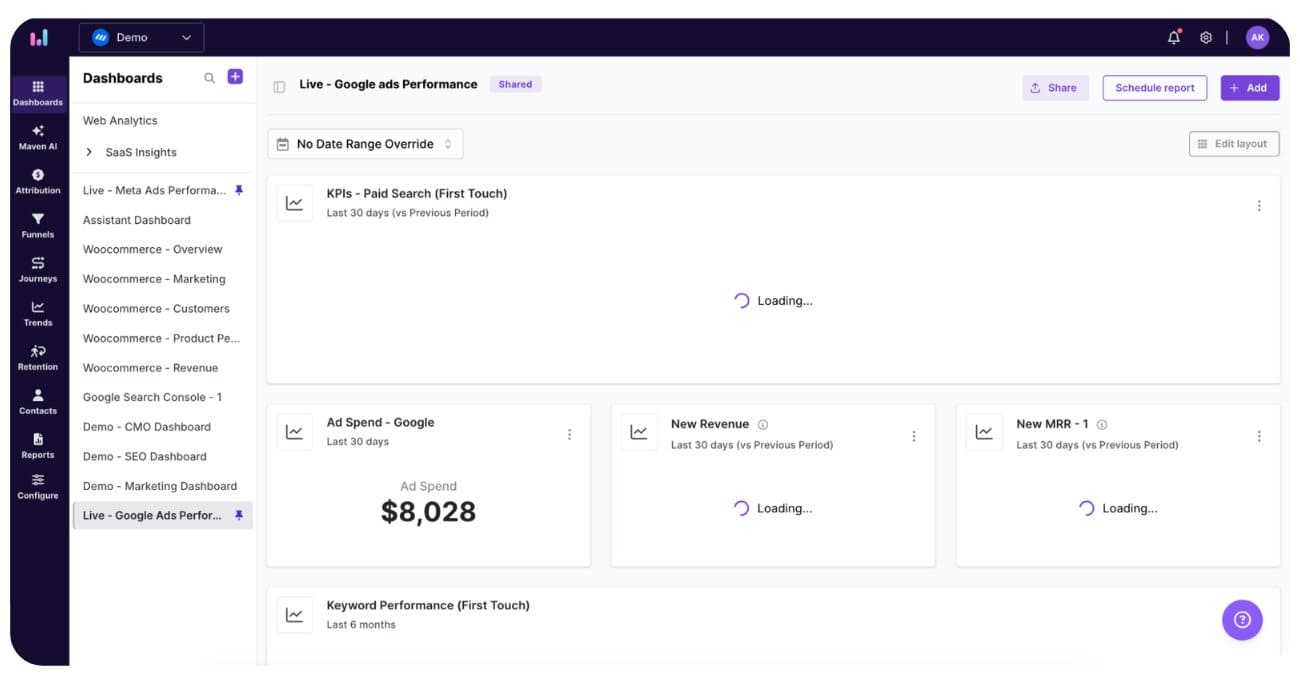Click Schedule report button
This screenshot has width=1300, height=681.
coord(1155,88)
